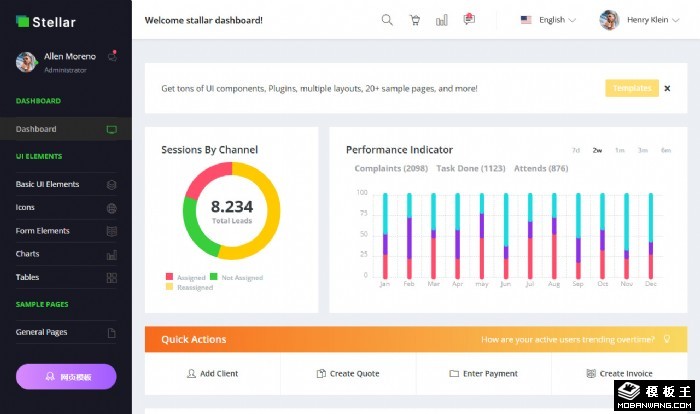
Task: Click the search magnifier icon
Action: point(387,20)
